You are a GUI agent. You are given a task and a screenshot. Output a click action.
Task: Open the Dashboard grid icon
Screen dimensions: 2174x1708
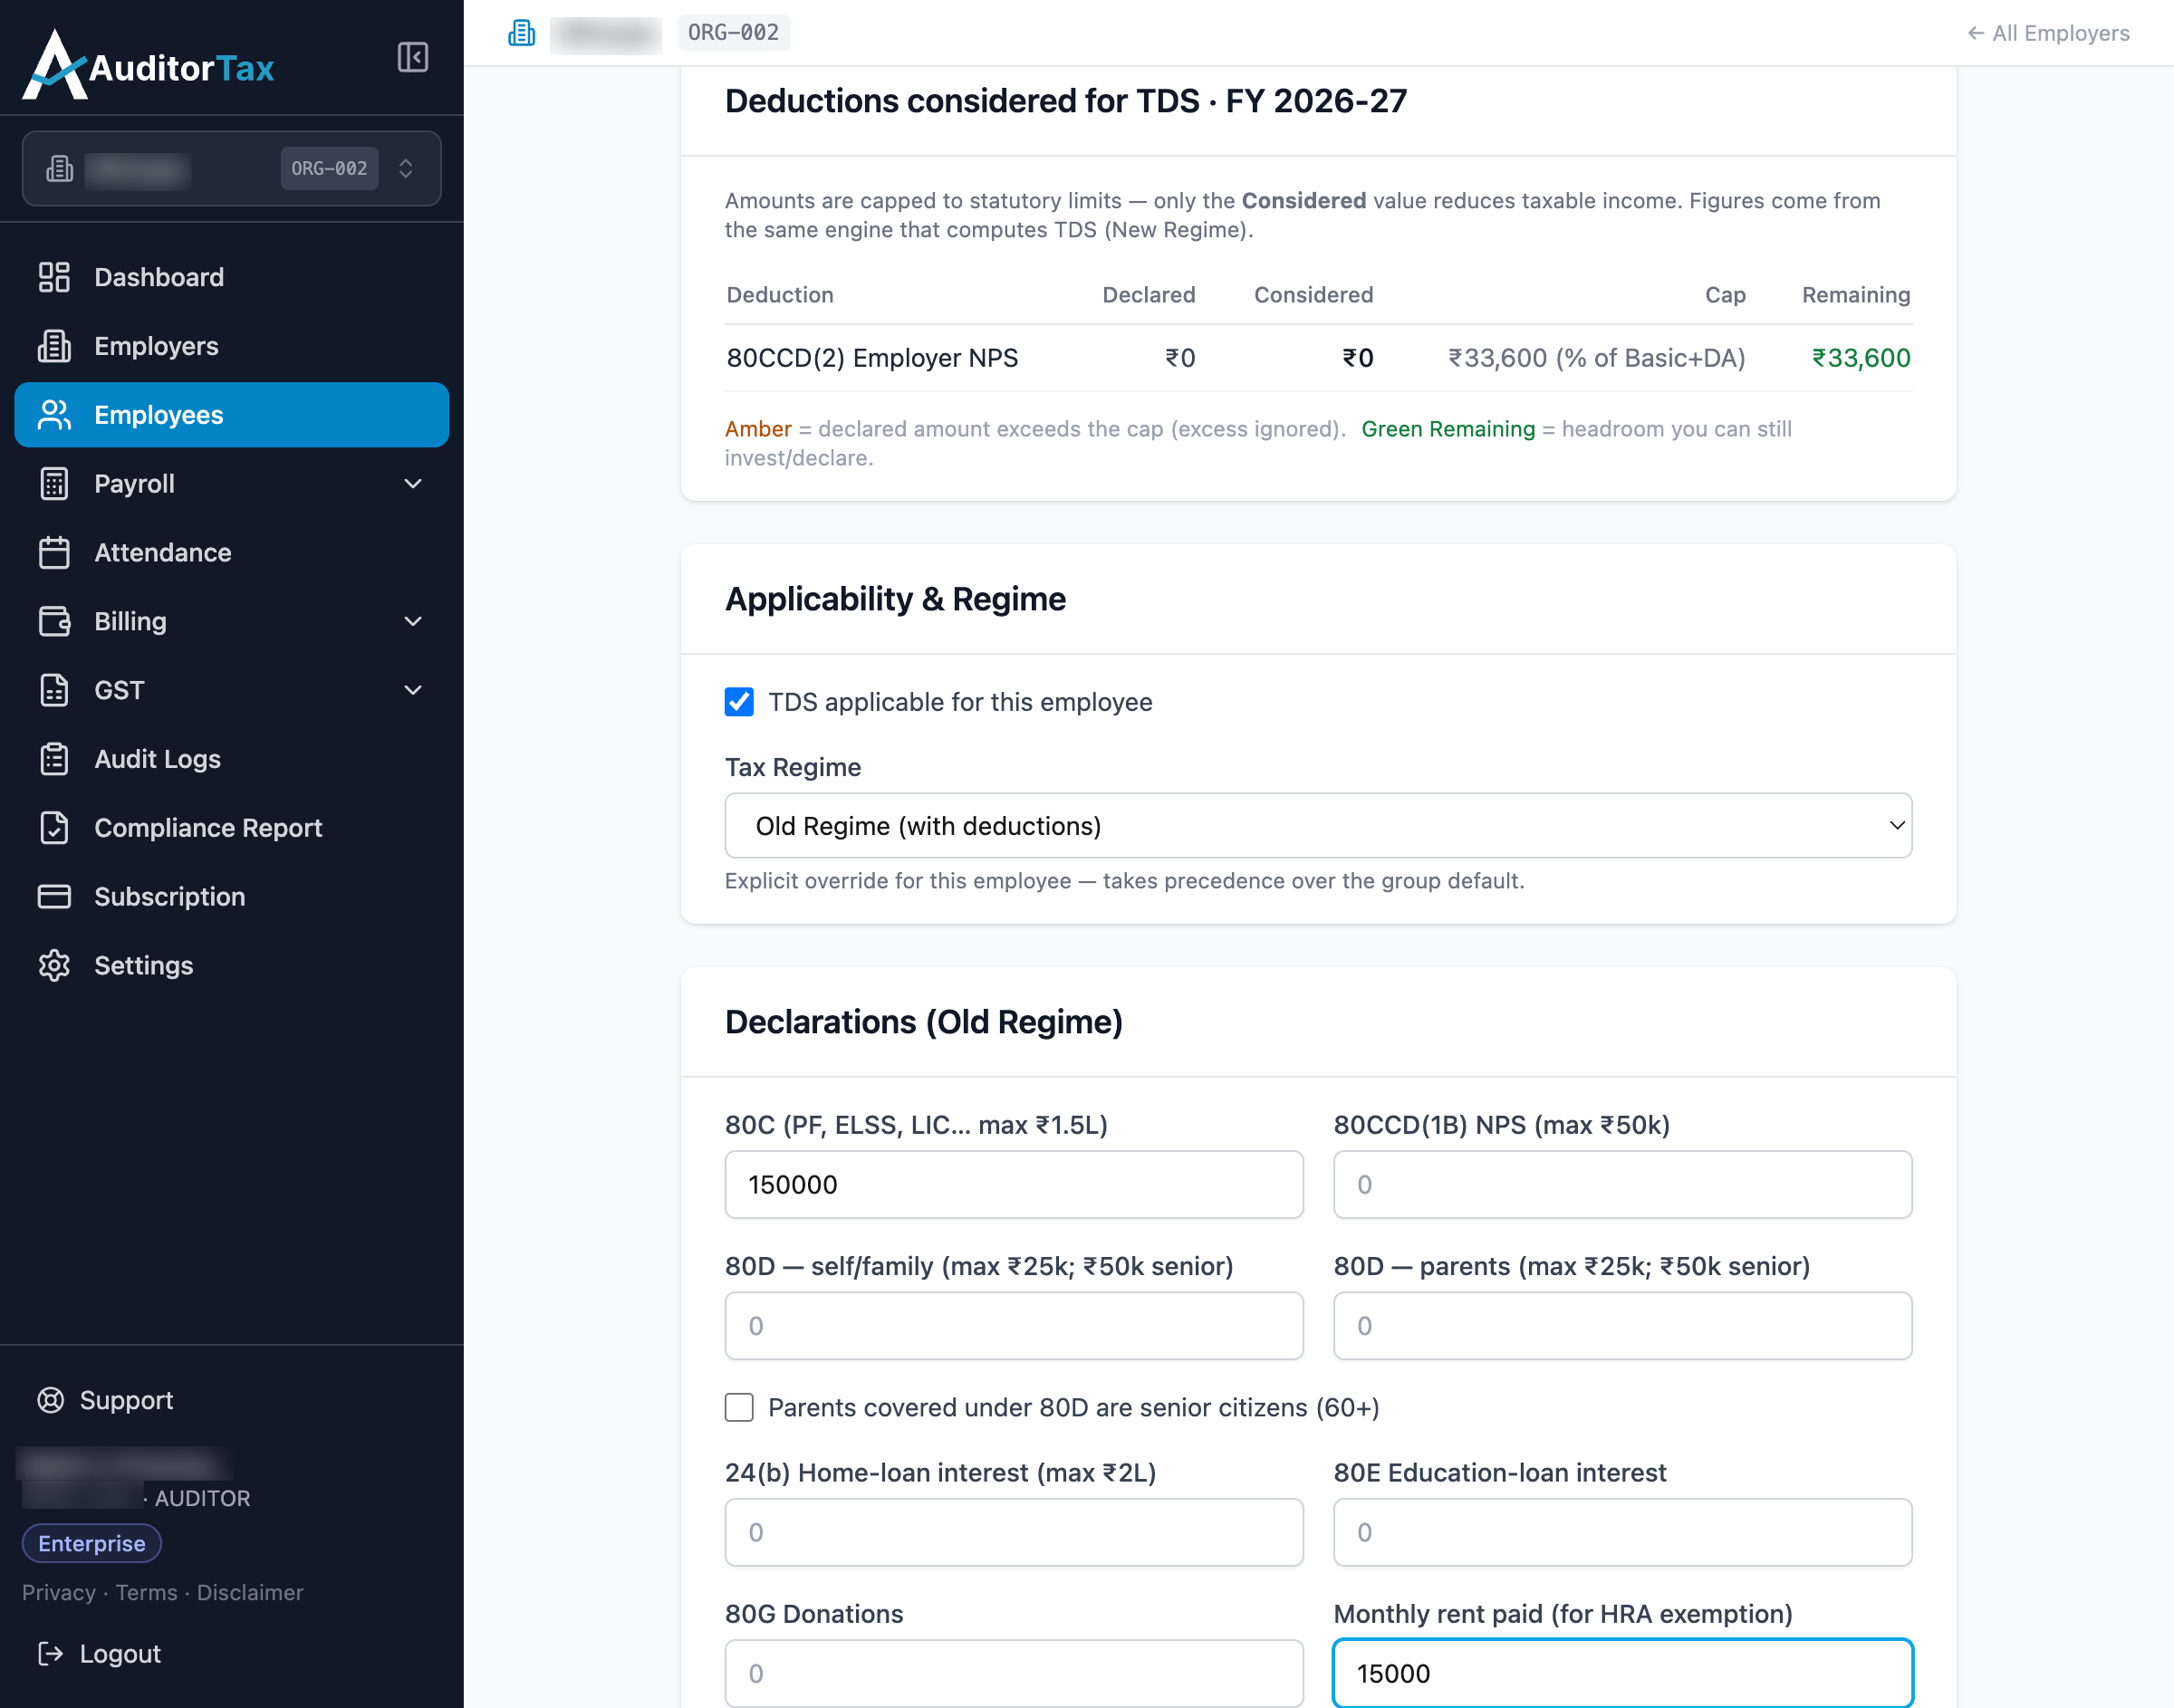click(x=54, y=277)
